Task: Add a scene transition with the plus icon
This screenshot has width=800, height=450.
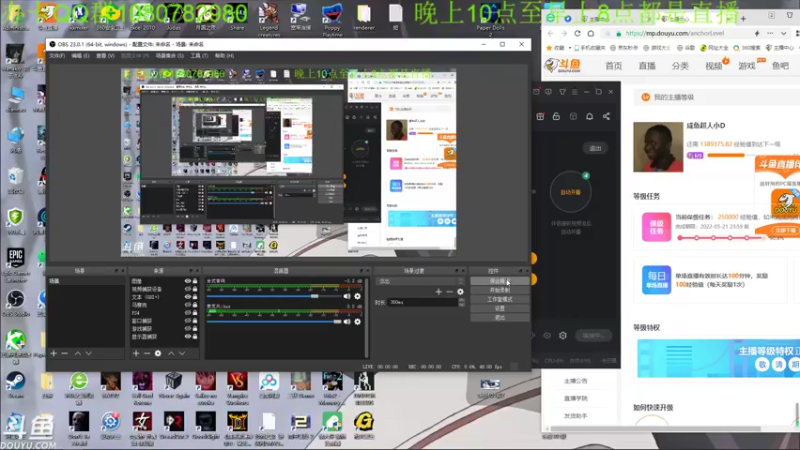Action: point(438,292)
